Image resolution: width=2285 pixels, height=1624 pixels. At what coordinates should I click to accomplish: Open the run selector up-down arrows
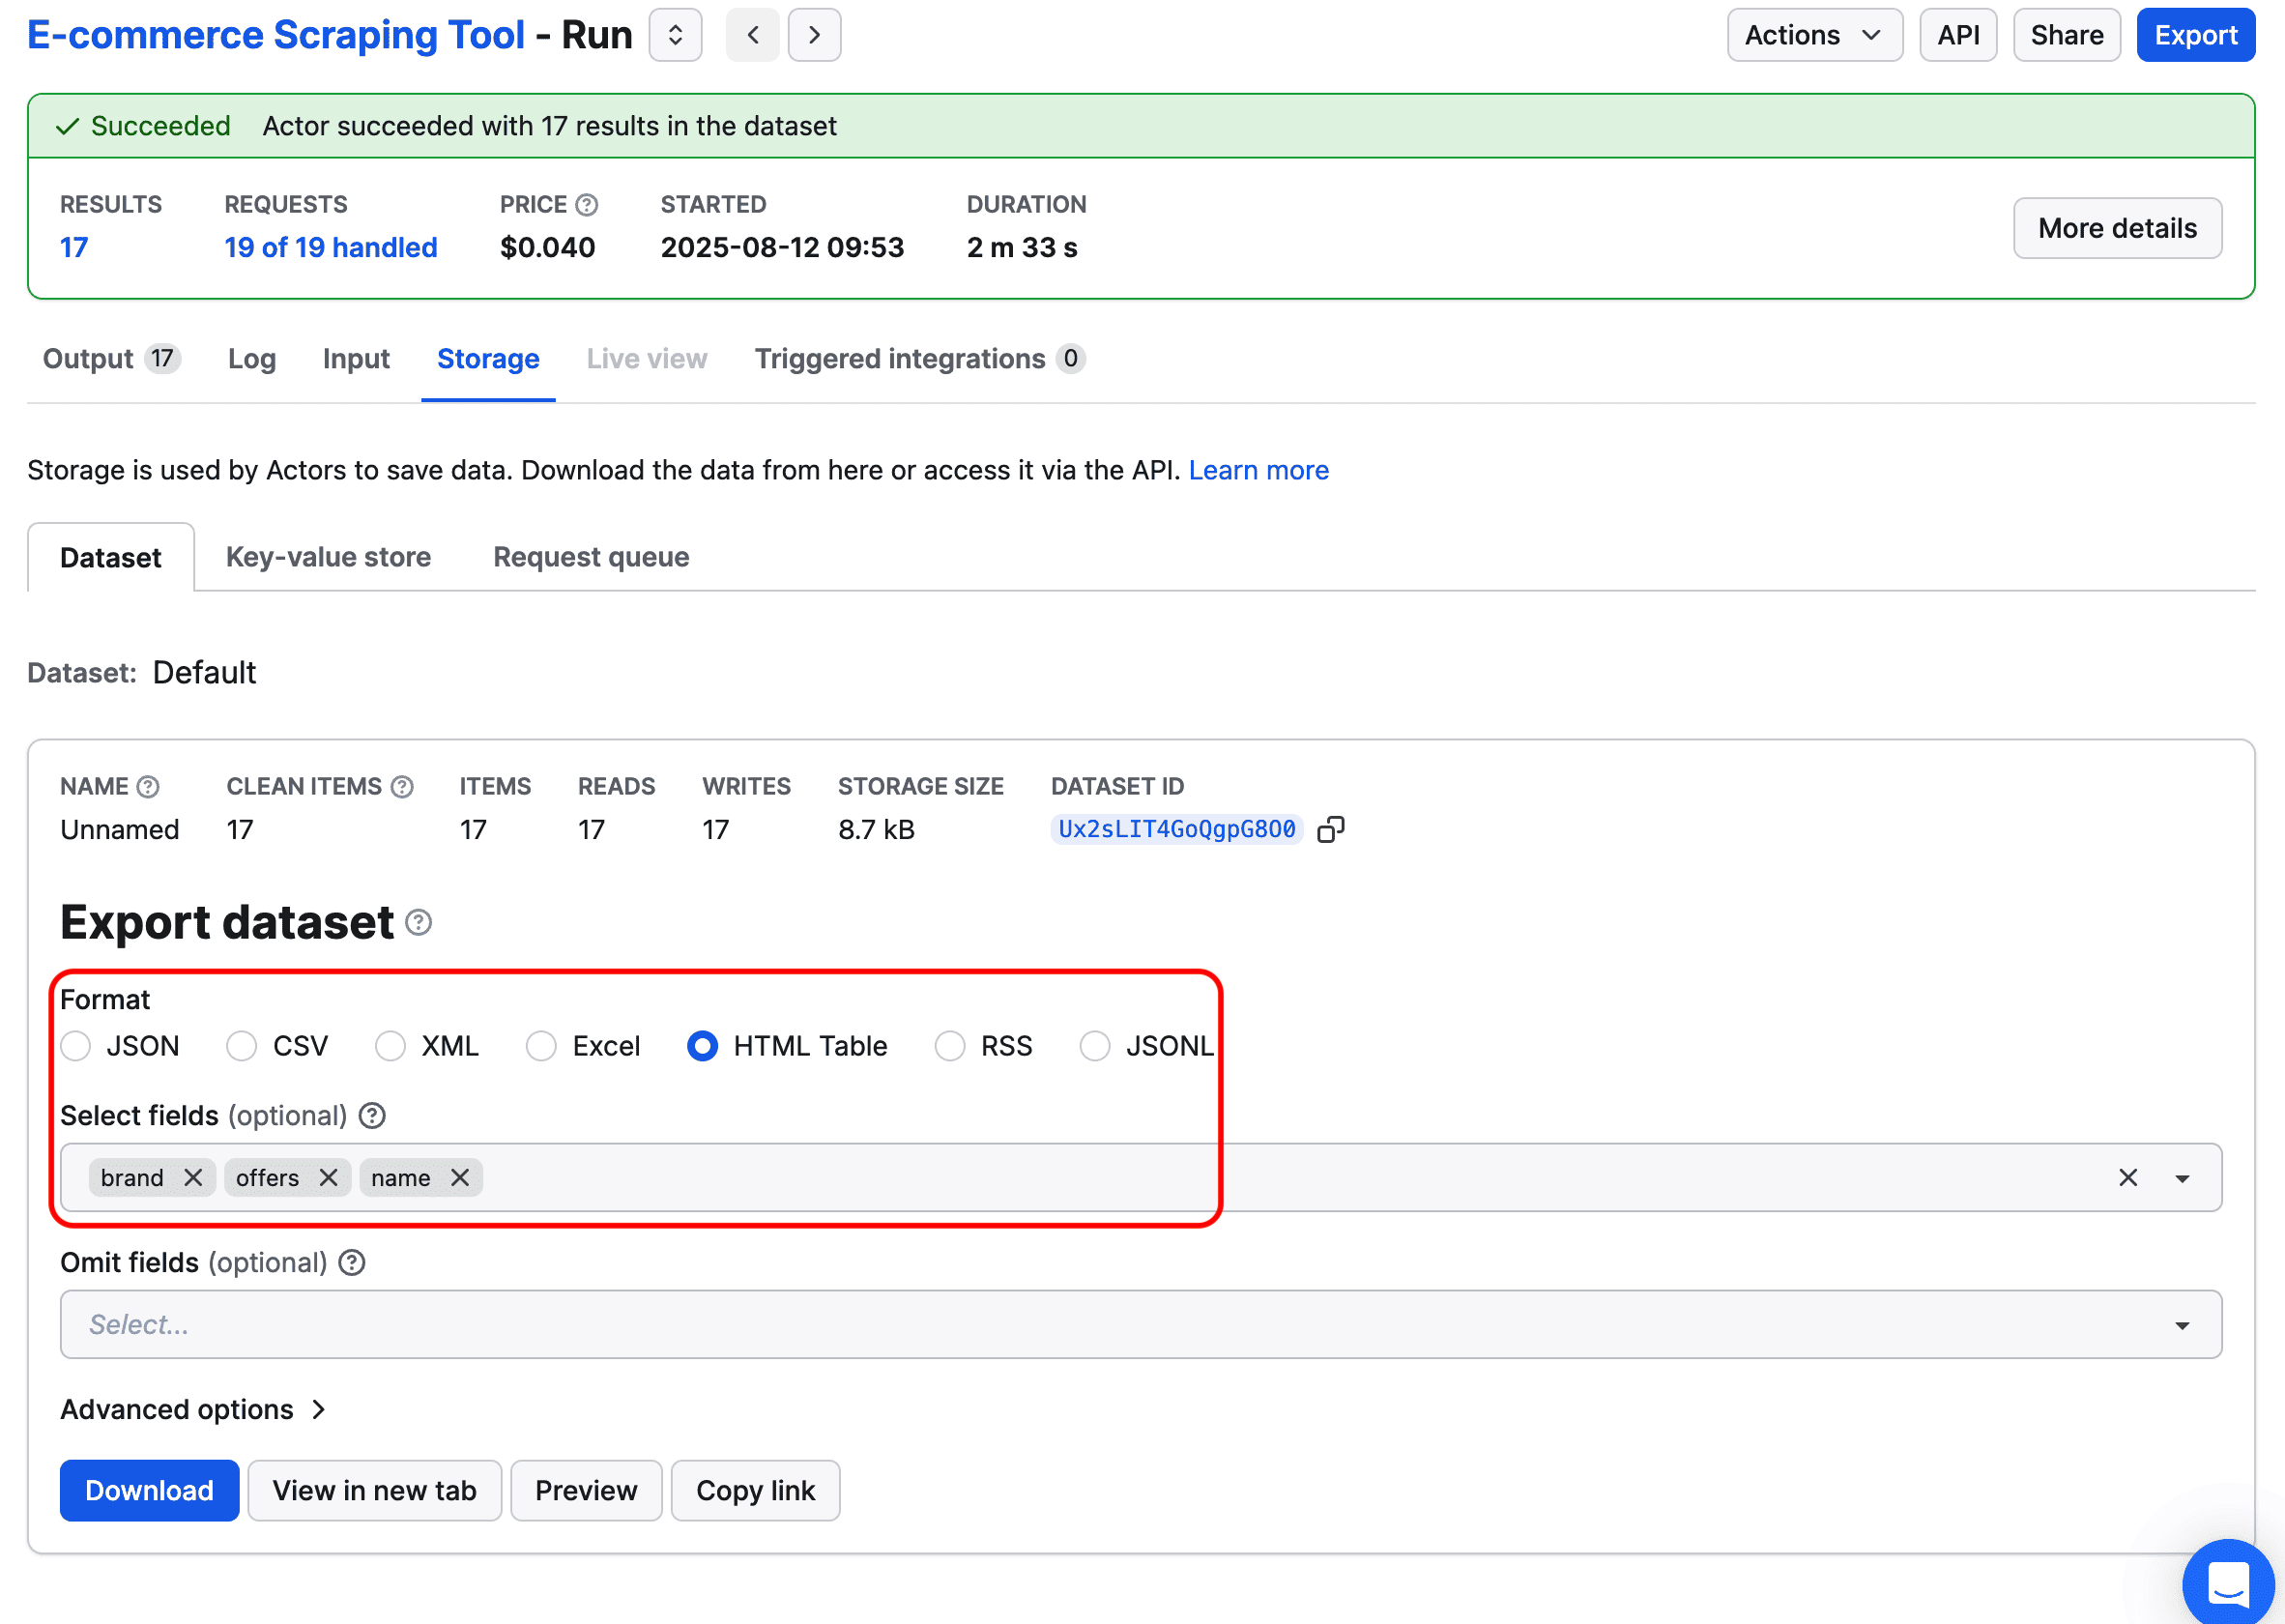point(675,35)
